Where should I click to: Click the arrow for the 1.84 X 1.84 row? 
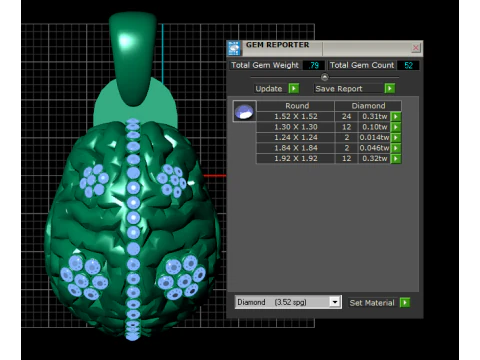pyautogui.click(x=396, y=148)
